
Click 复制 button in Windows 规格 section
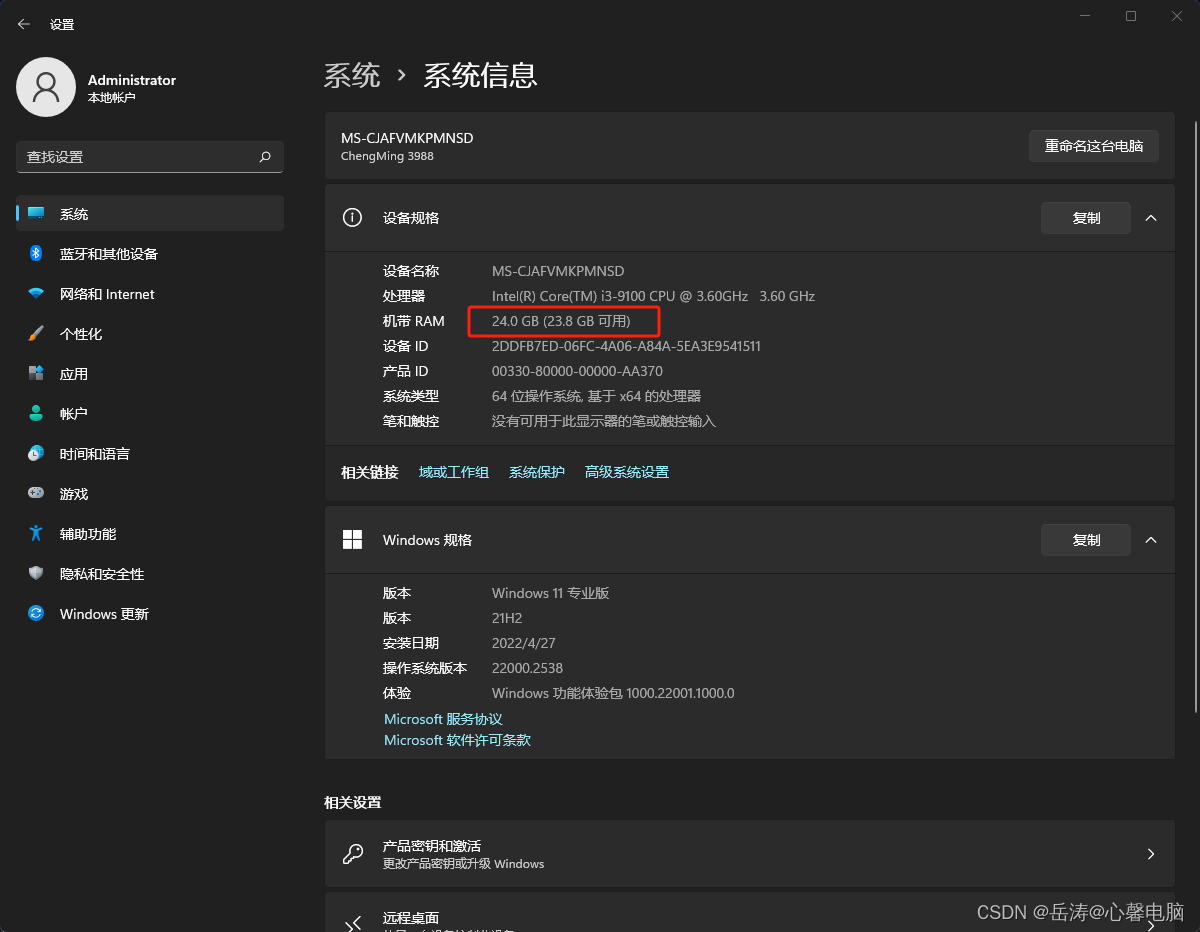click(x=1086, y=540)
